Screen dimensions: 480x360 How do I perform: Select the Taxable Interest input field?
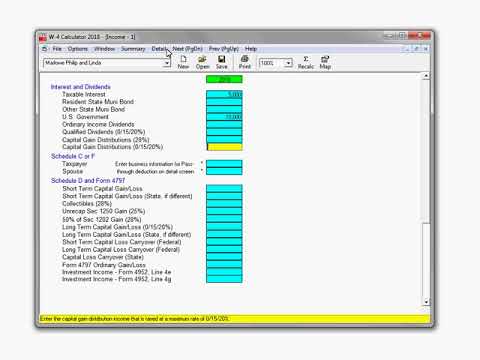coord(224,94)
